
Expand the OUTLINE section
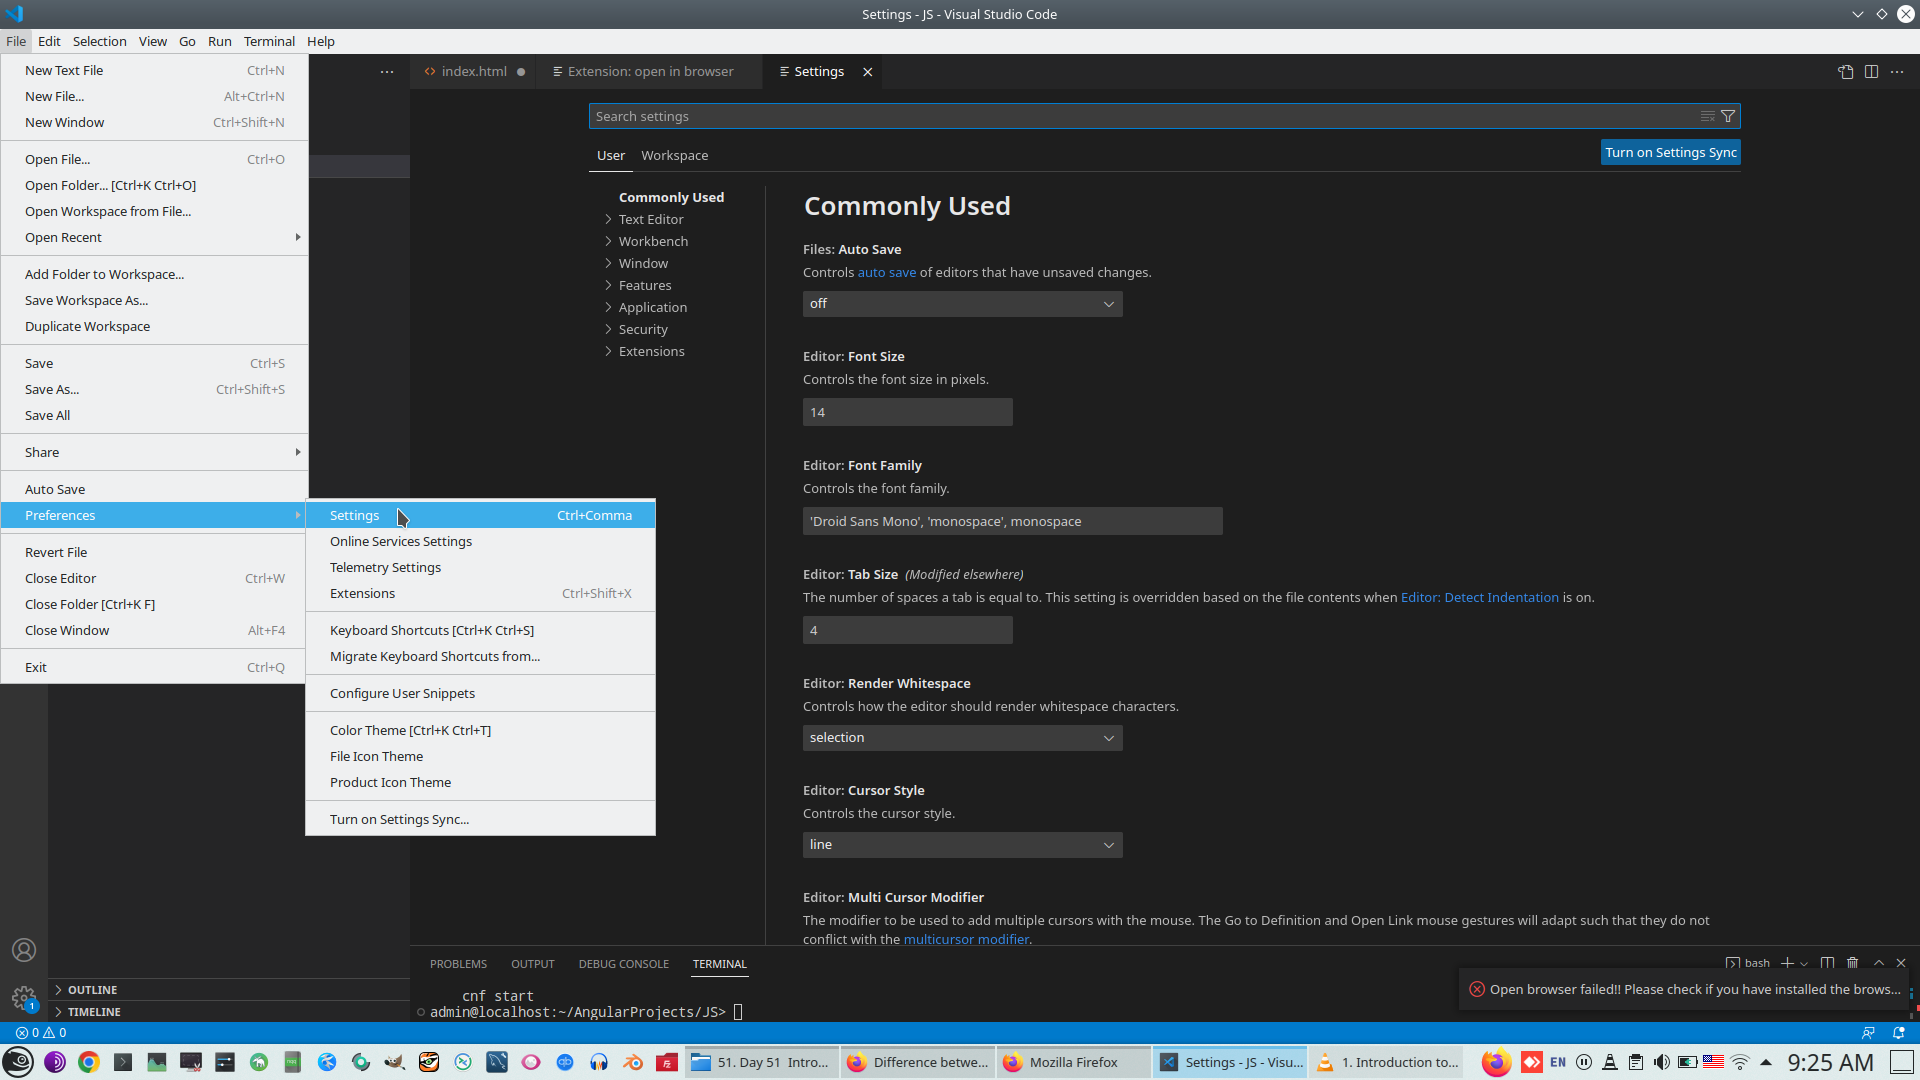[x=92, y=990]
